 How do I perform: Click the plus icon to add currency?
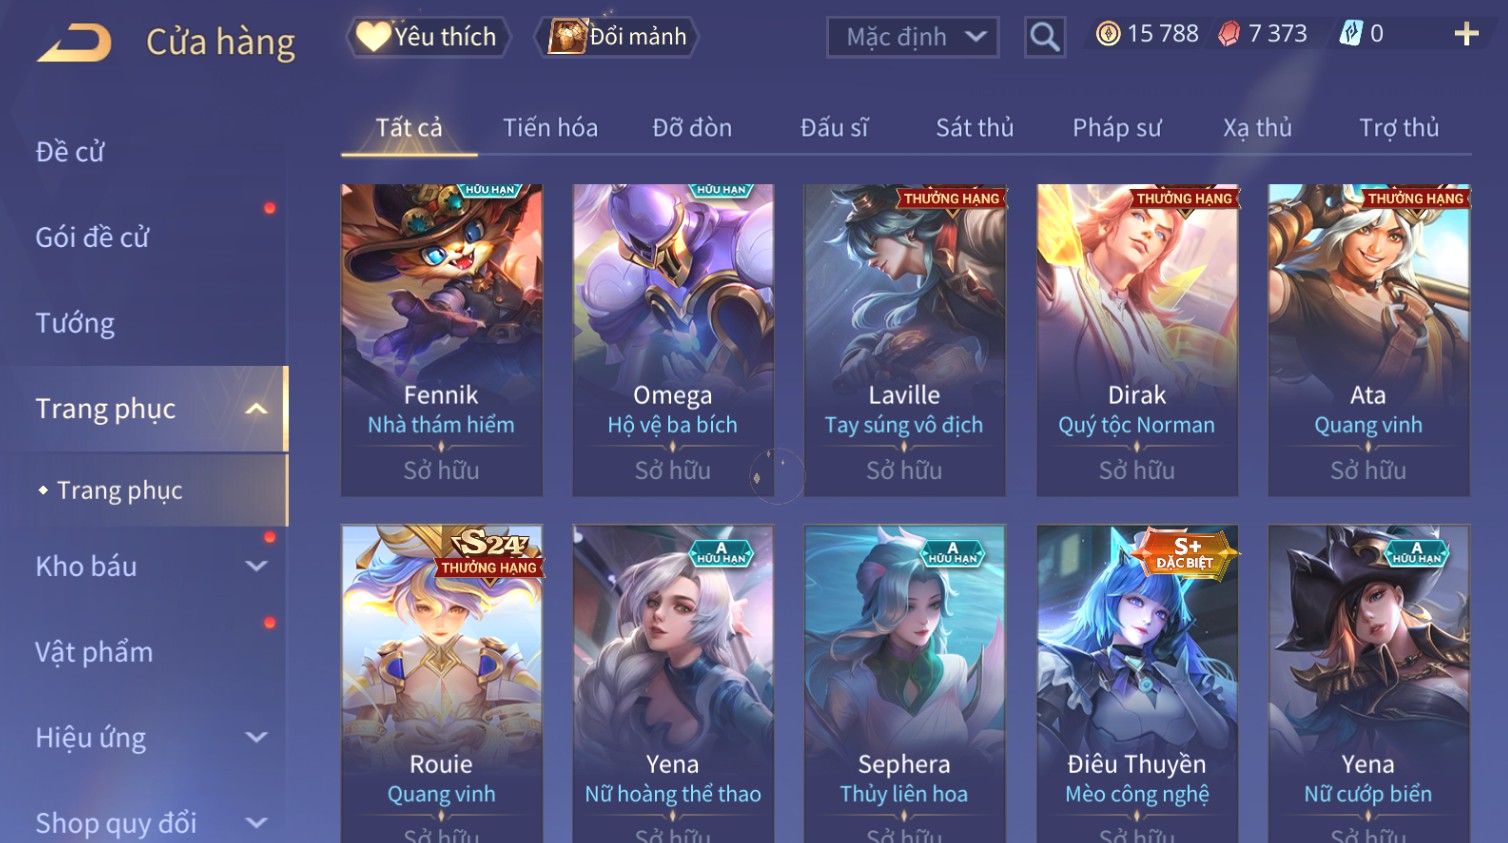click(x=1466, y=34)
